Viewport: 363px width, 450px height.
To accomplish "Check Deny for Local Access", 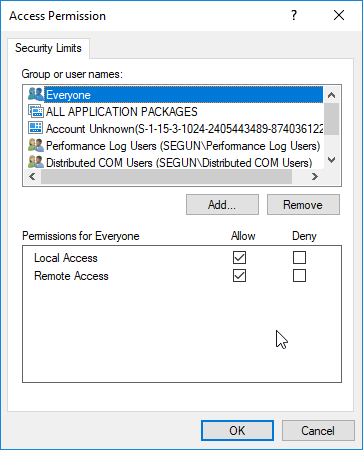I will (299, 258).
